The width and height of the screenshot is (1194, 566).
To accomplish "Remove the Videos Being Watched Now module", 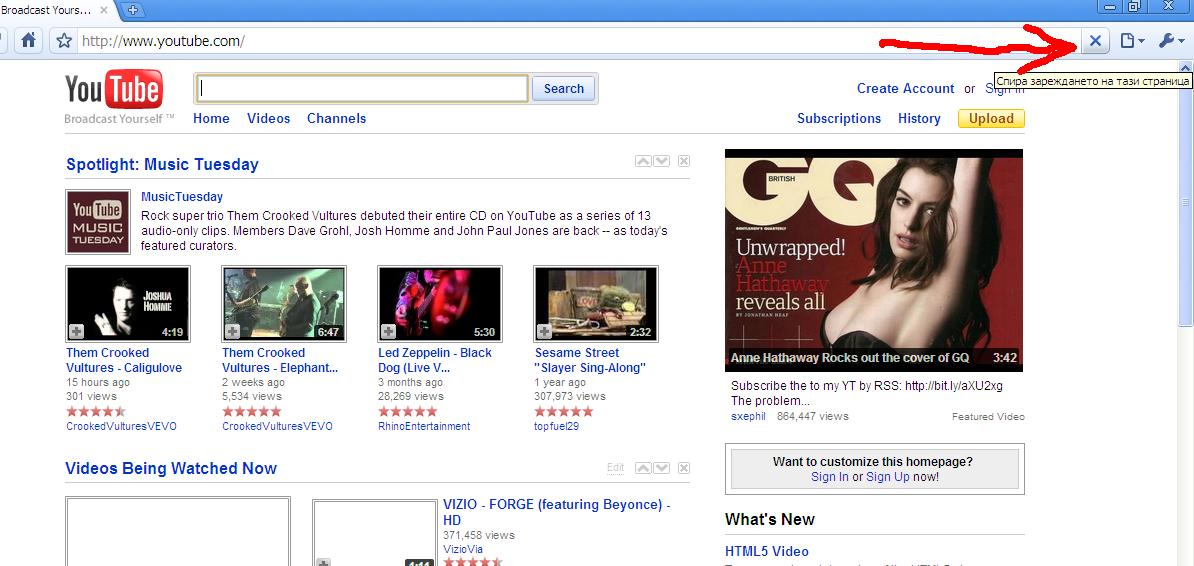I will (684, 468).
